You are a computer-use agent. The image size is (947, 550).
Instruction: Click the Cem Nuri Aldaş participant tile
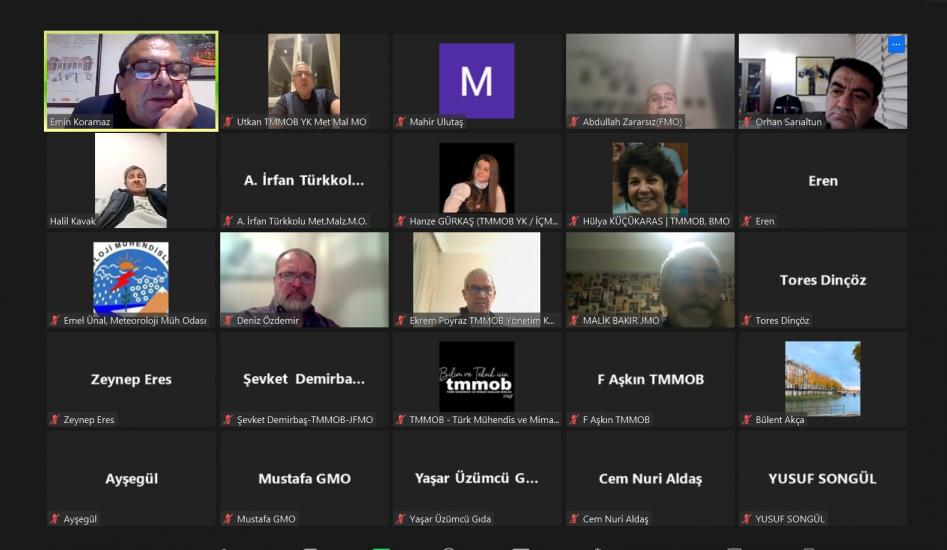650,478
